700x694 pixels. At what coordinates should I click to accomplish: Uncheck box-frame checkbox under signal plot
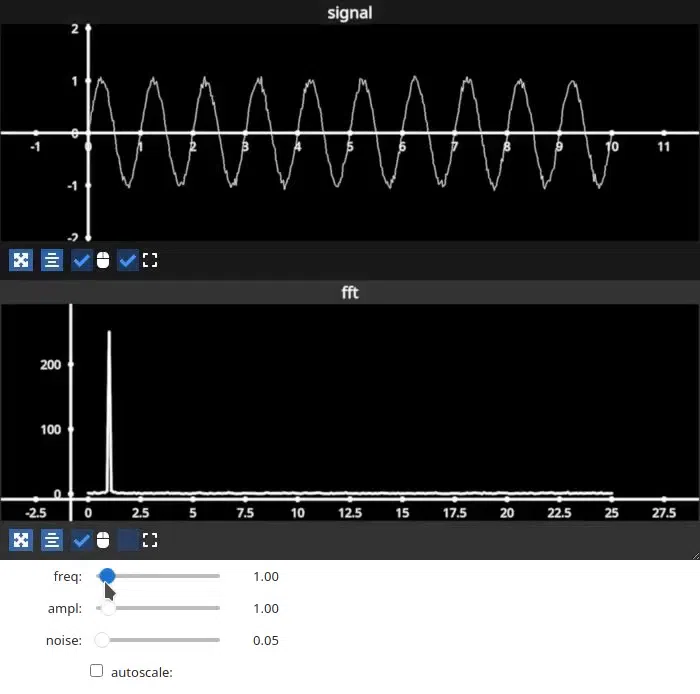click(128, 261)
